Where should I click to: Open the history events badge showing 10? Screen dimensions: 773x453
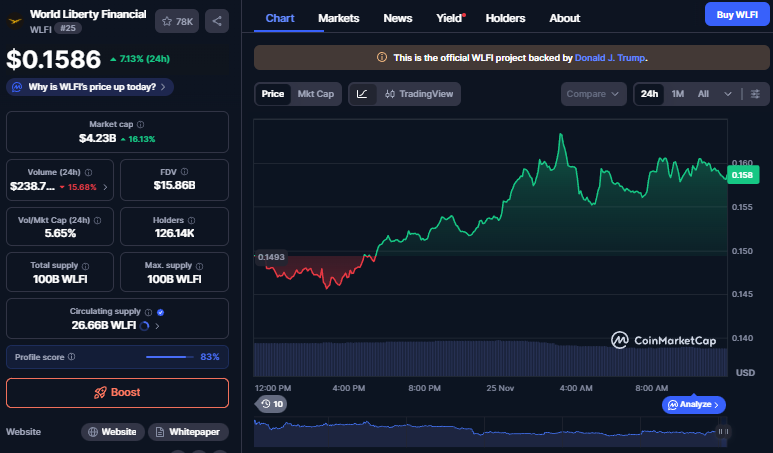(x=272, y=404)
